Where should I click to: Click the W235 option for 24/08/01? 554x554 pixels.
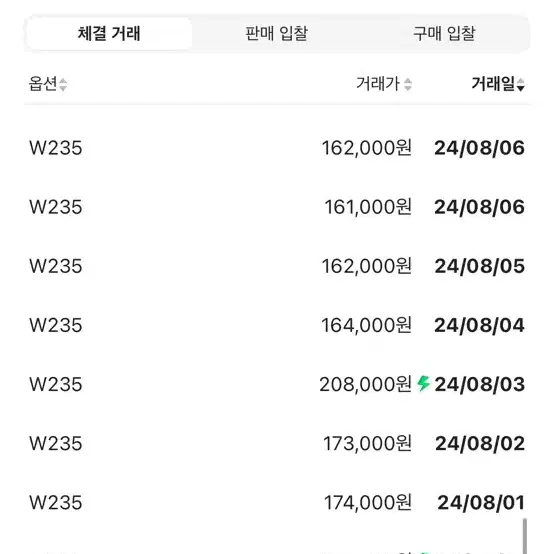[x=55, y=502]
